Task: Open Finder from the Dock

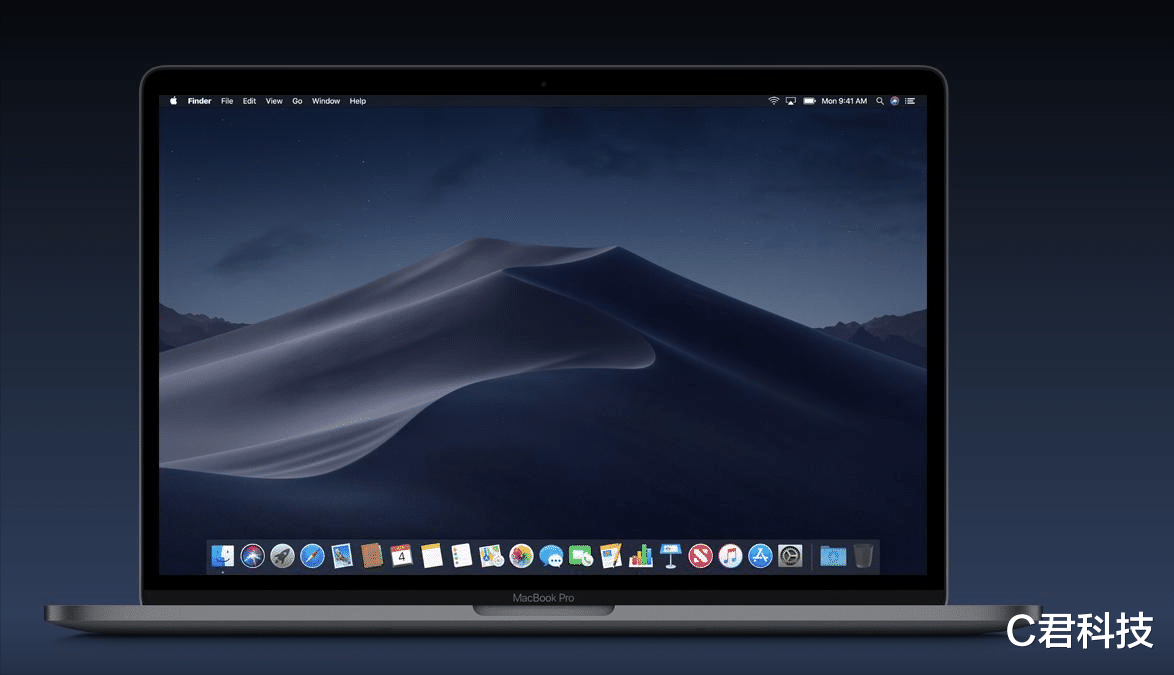Action: click(x=222, y=556)
